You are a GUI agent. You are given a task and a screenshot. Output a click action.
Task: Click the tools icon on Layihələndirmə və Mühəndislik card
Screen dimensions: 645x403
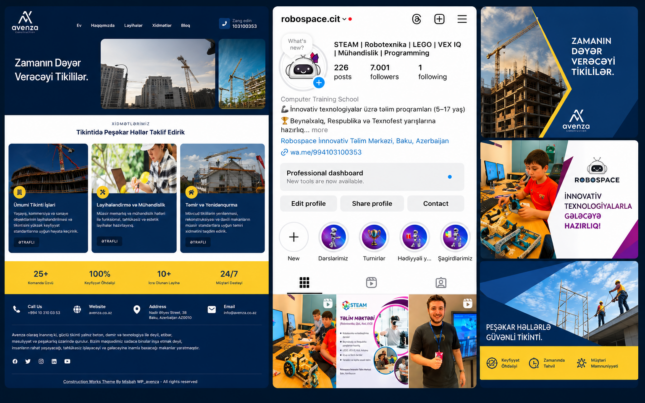click(x=102, y=192)
